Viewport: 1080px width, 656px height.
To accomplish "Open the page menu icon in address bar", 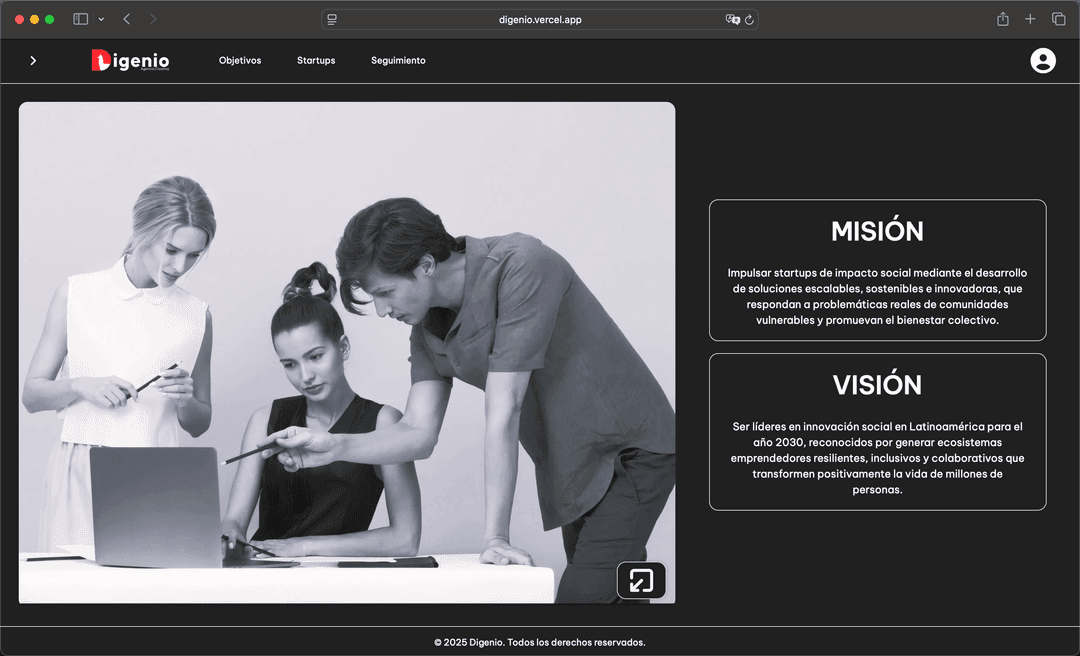I will tap(333, 19).
